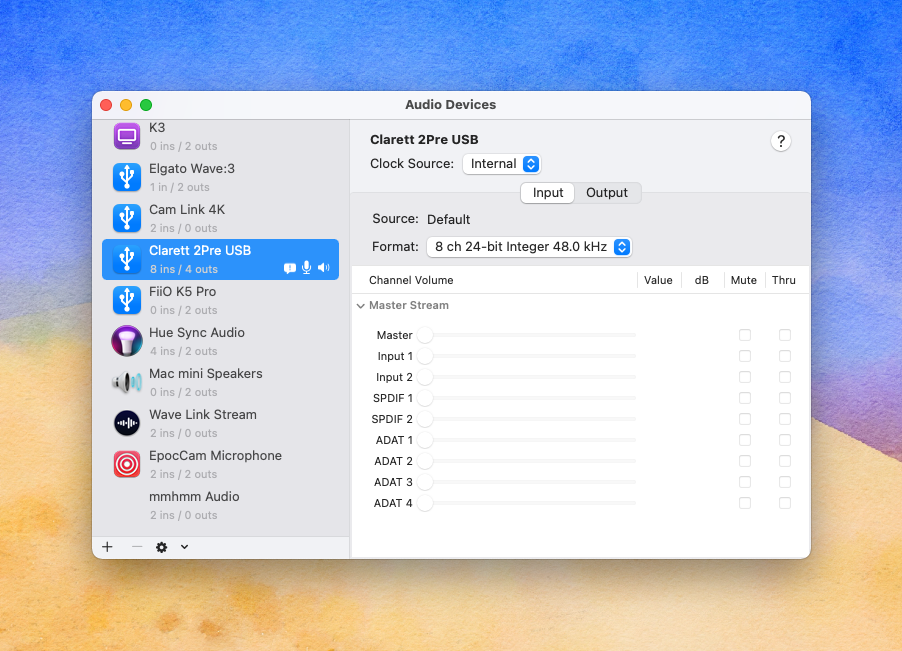902x651 pixels.
Task: Open help with the question mark button
Action: point(781,141)
